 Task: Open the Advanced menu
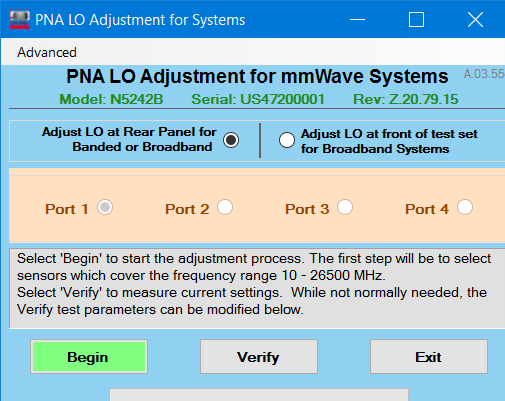click(47, 52)
